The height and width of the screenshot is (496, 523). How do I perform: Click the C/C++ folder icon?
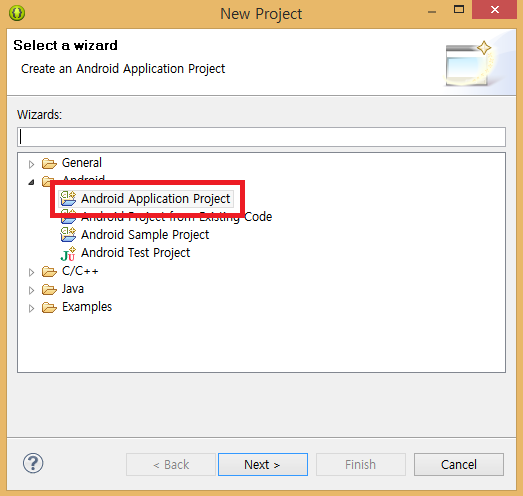point(49,272)
